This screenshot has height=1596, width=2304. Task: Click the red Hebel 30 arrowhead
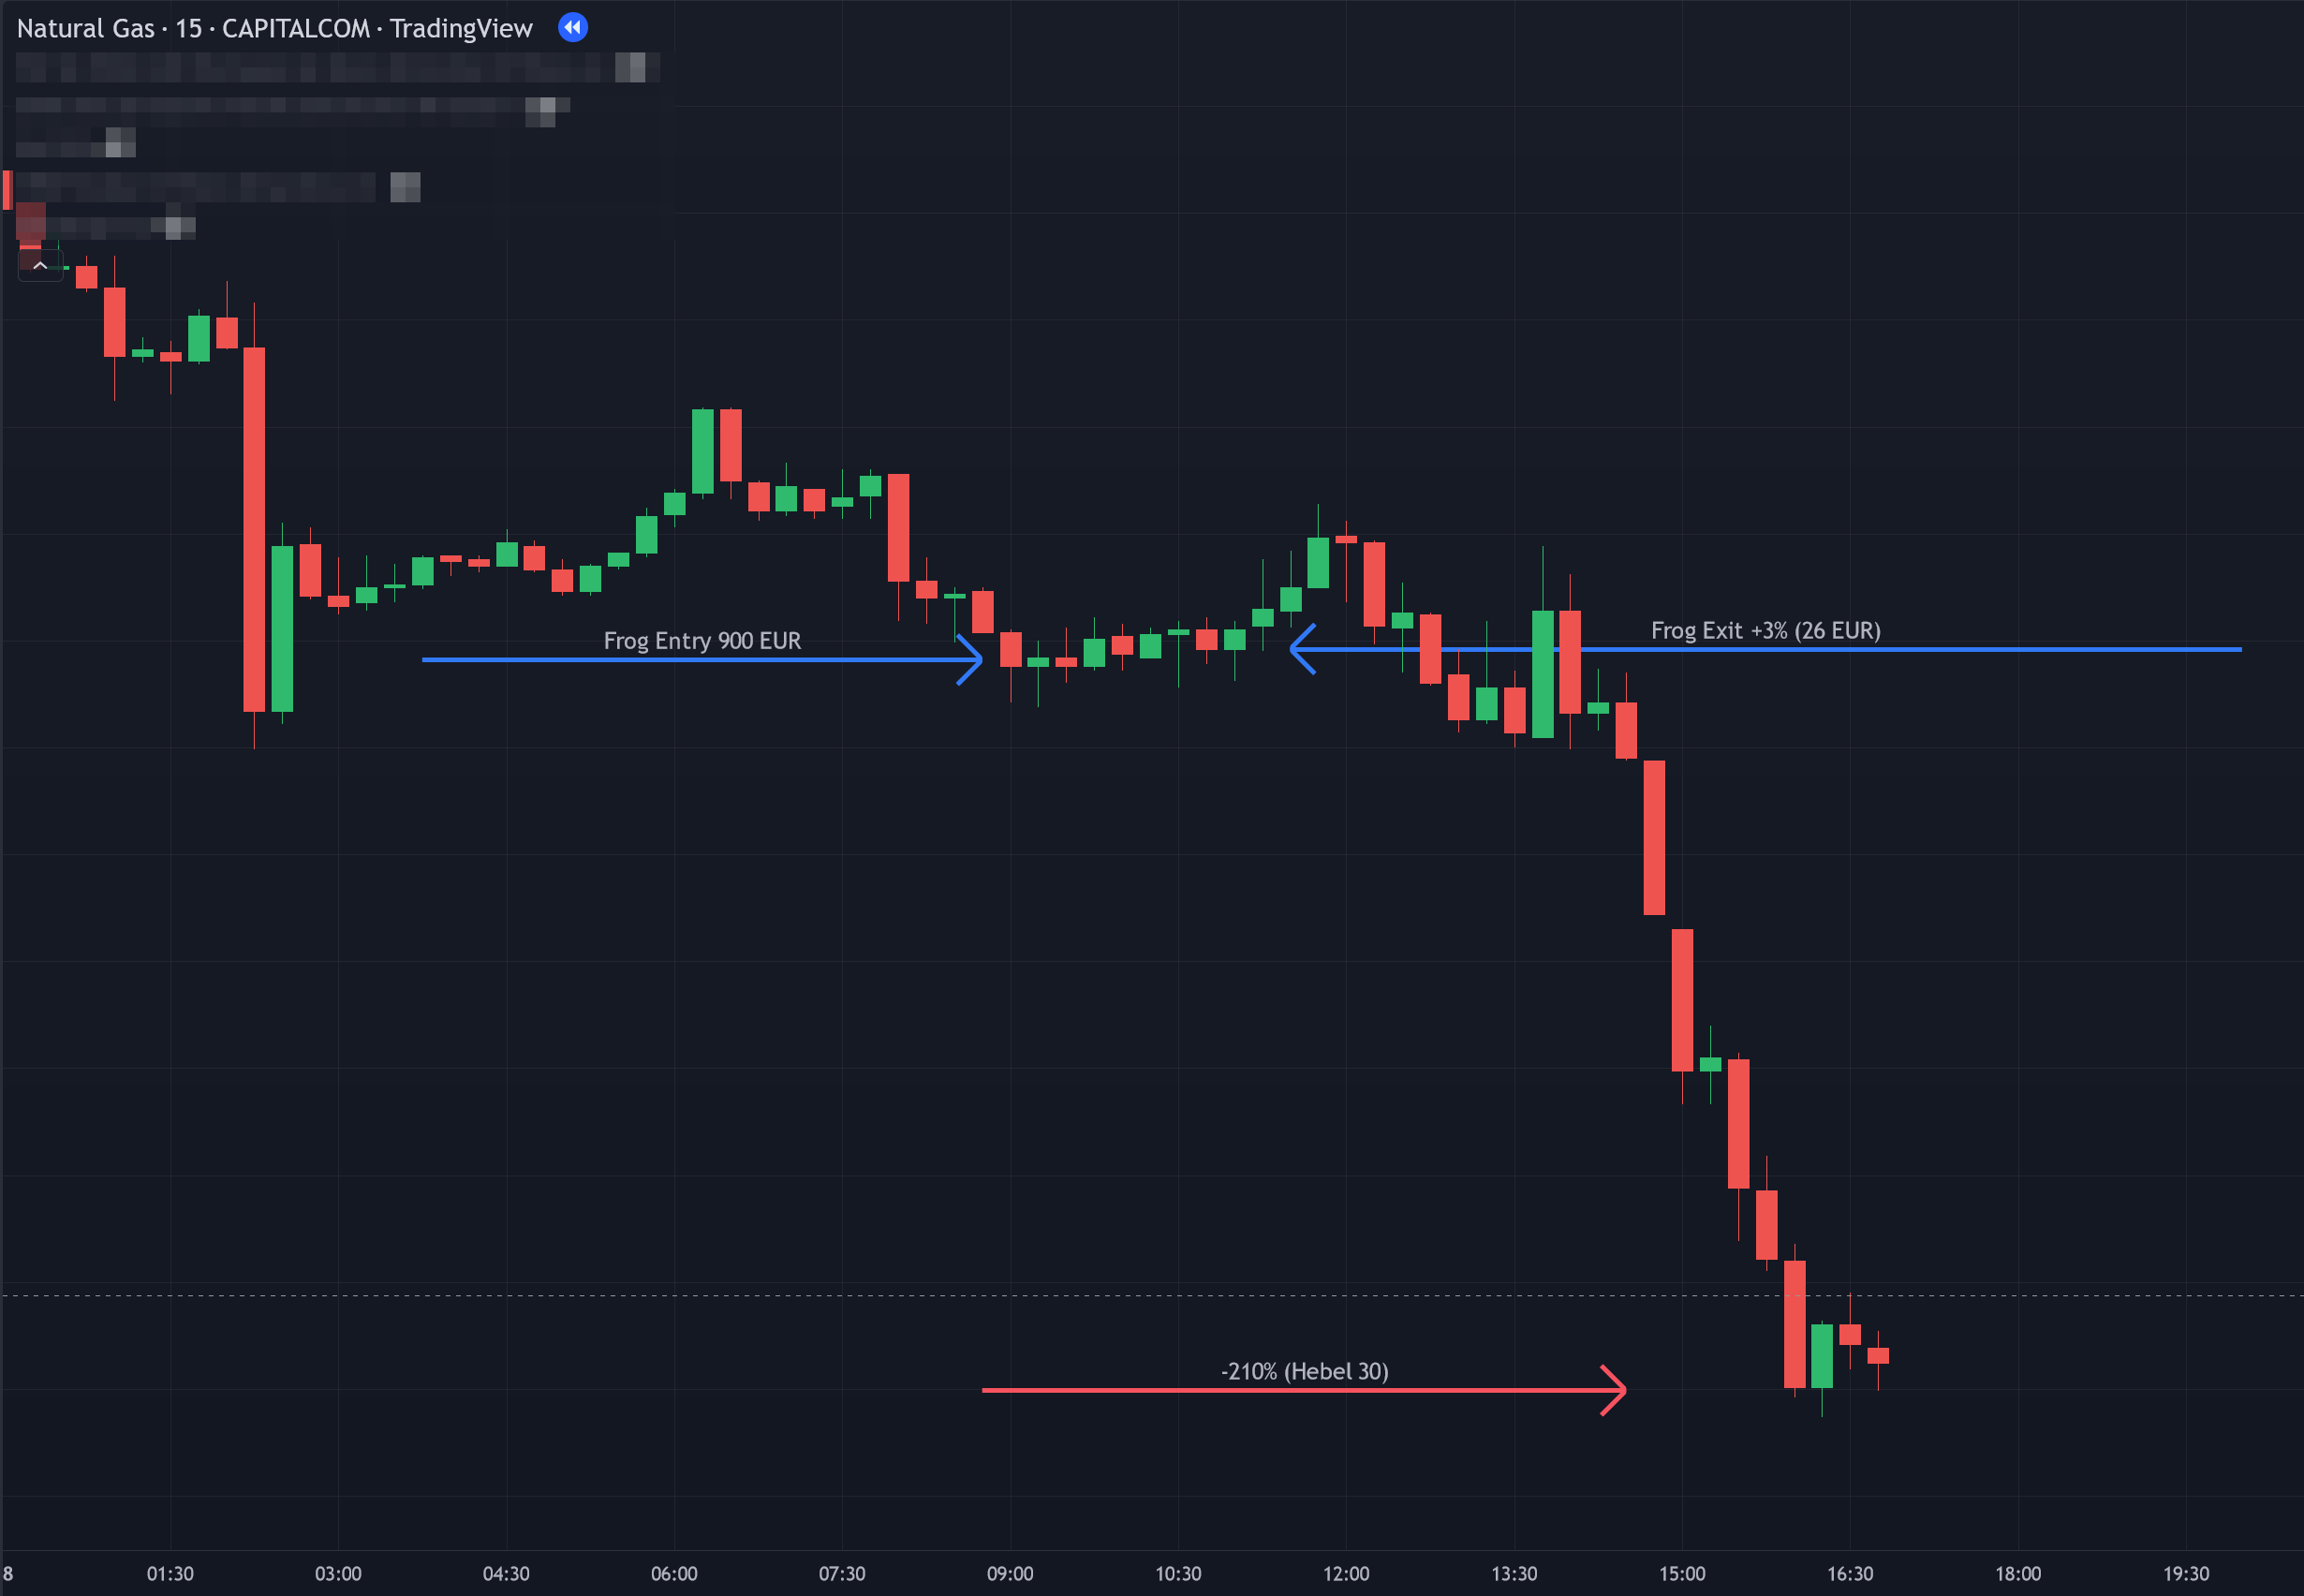click(x=1616, y=1390)
